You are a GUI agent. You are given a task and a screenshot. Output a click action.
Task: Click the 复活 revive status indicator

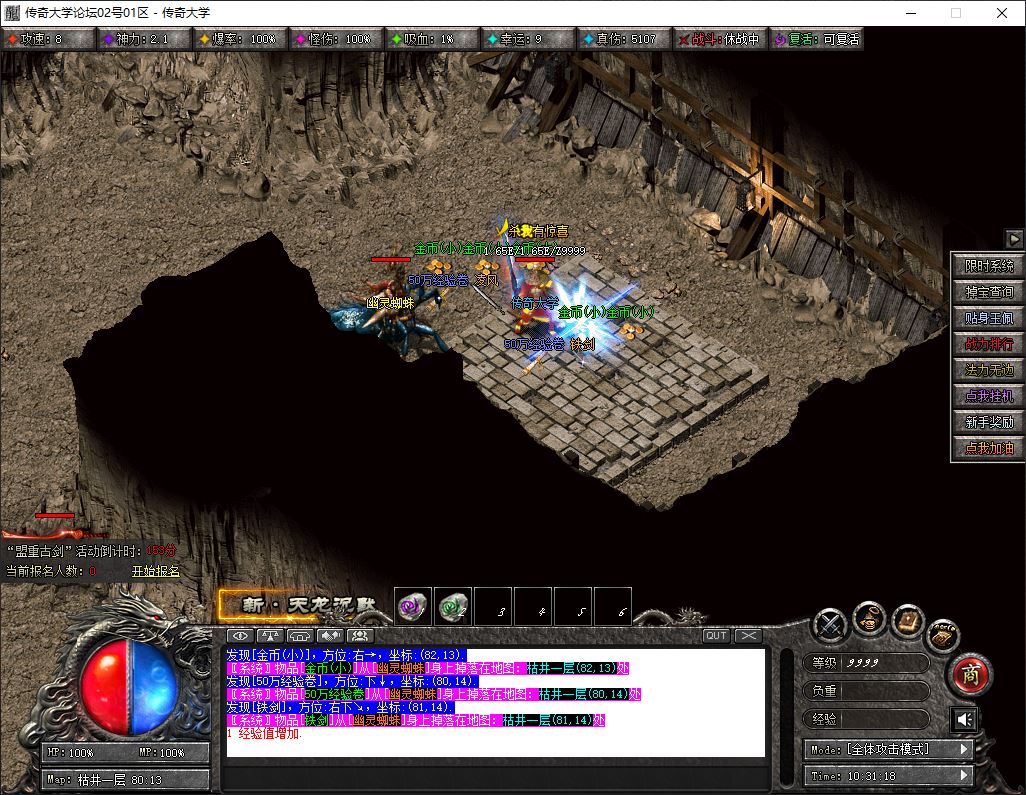point(816,39)
